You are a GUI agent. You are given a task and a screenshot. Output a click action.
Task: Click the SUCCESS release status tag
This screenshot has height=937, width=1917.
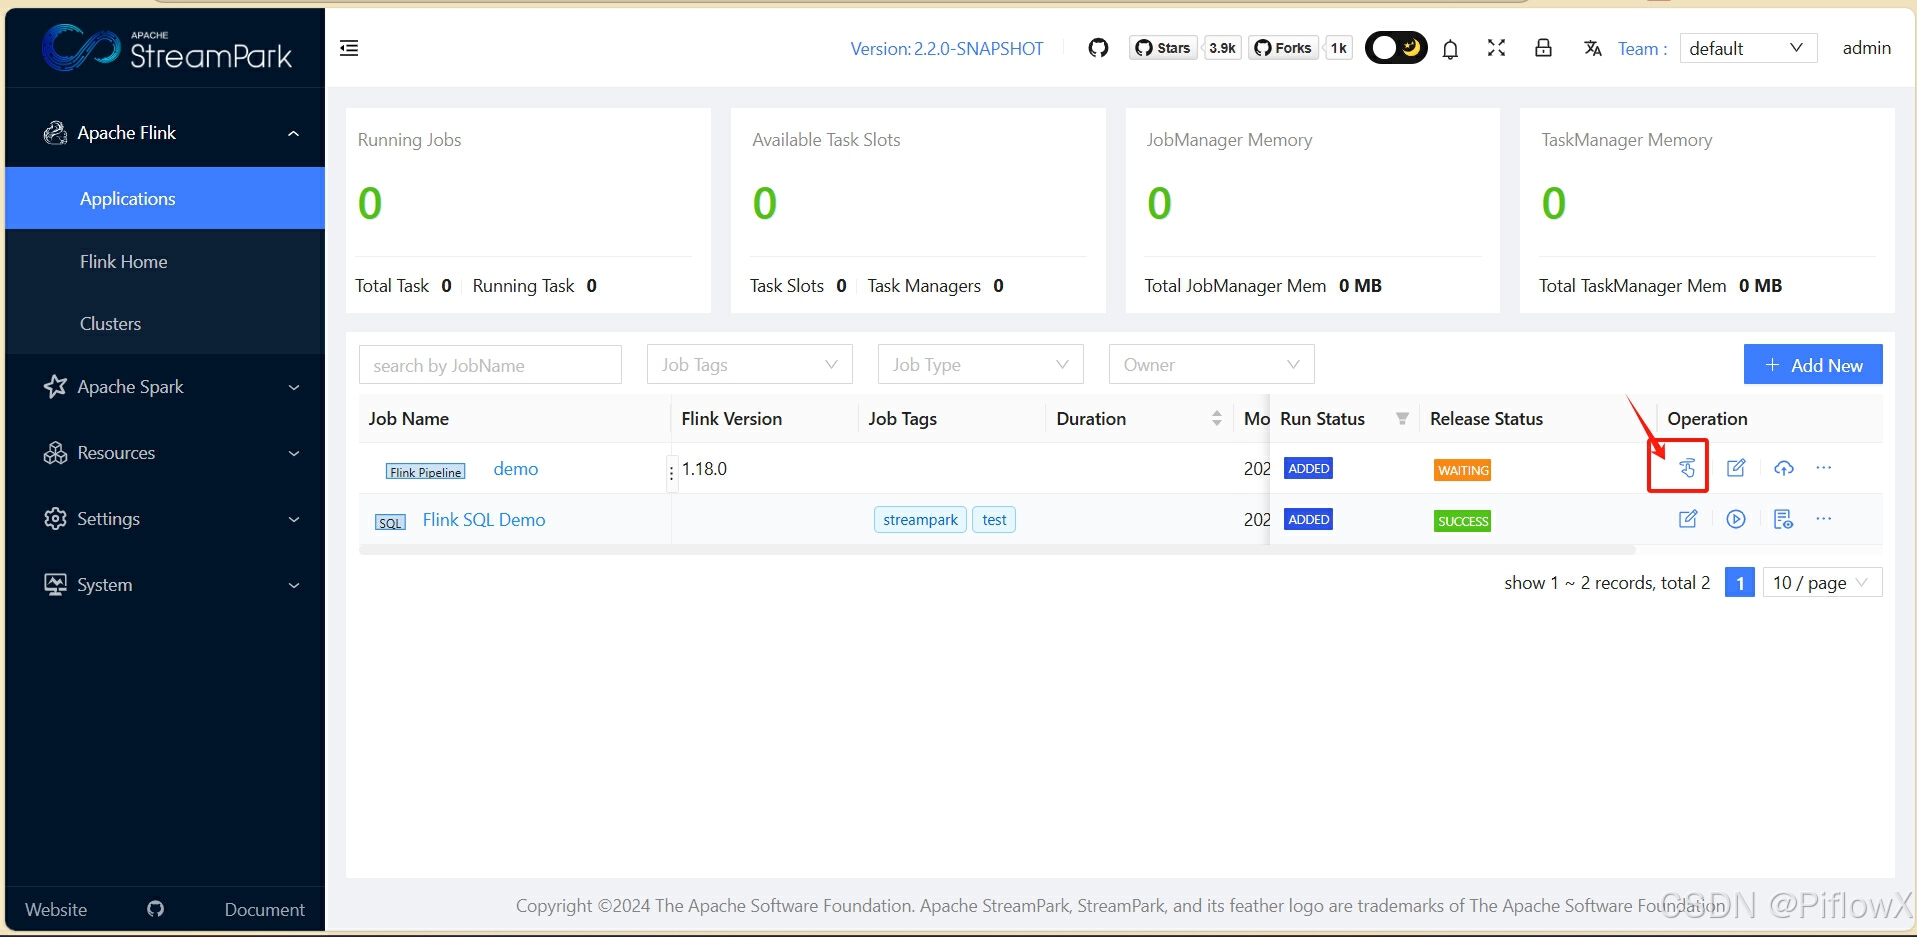pyautogui.click(x=1463, y=521)
